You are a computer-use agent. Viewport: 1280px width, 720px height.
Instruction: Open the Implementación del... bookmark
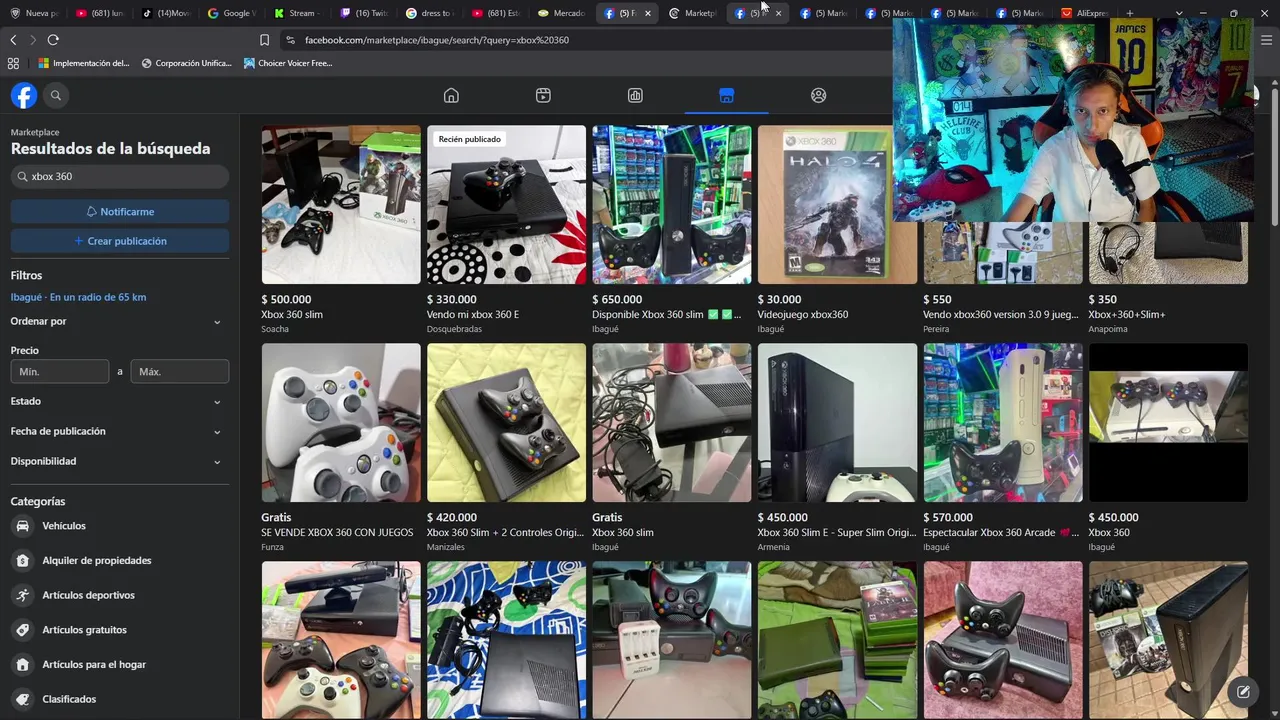tap(84, 63)
